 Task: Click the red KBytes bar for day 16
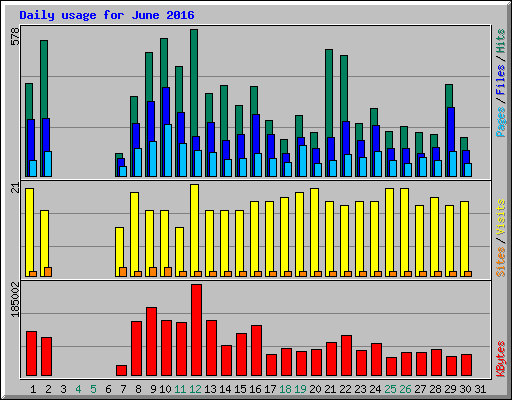(x=256, y=351)
